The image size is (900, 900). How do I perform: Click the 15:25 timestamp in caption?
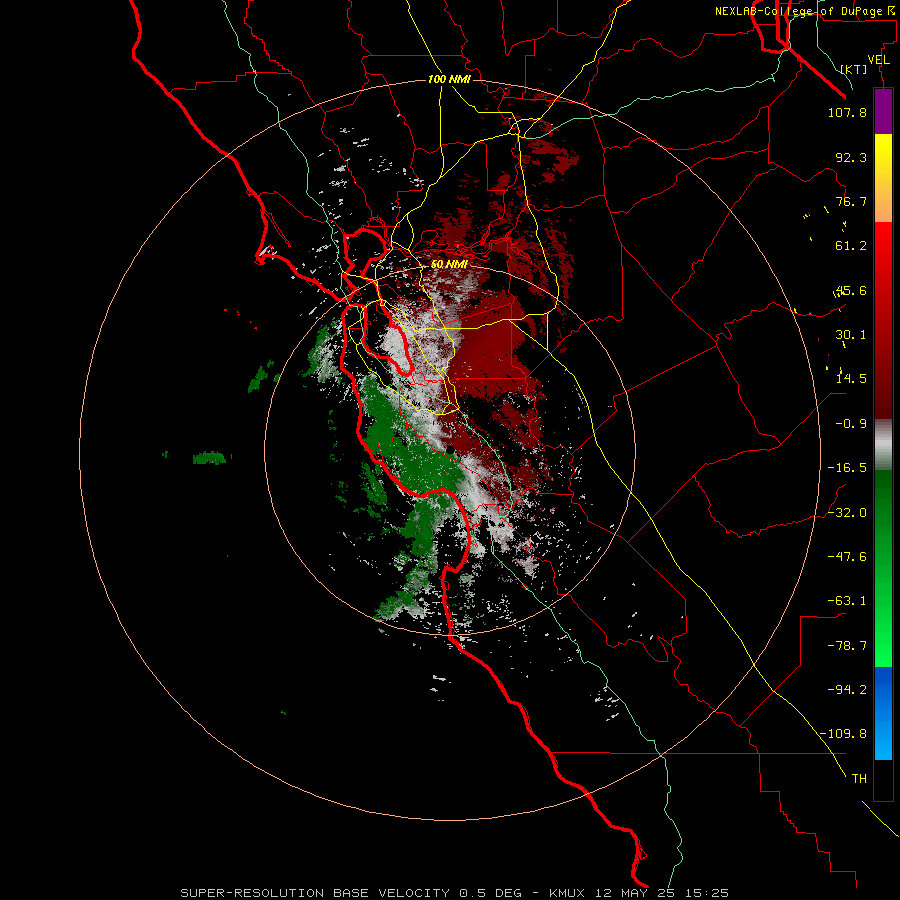pyautogui.click(x=707, y=893)
